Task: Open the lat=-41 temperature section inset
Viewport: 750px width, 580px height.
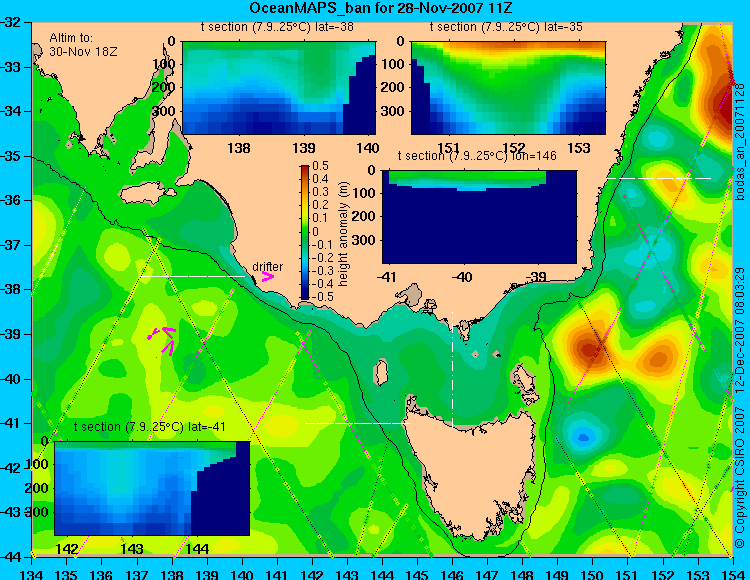Action: (152, 488)
